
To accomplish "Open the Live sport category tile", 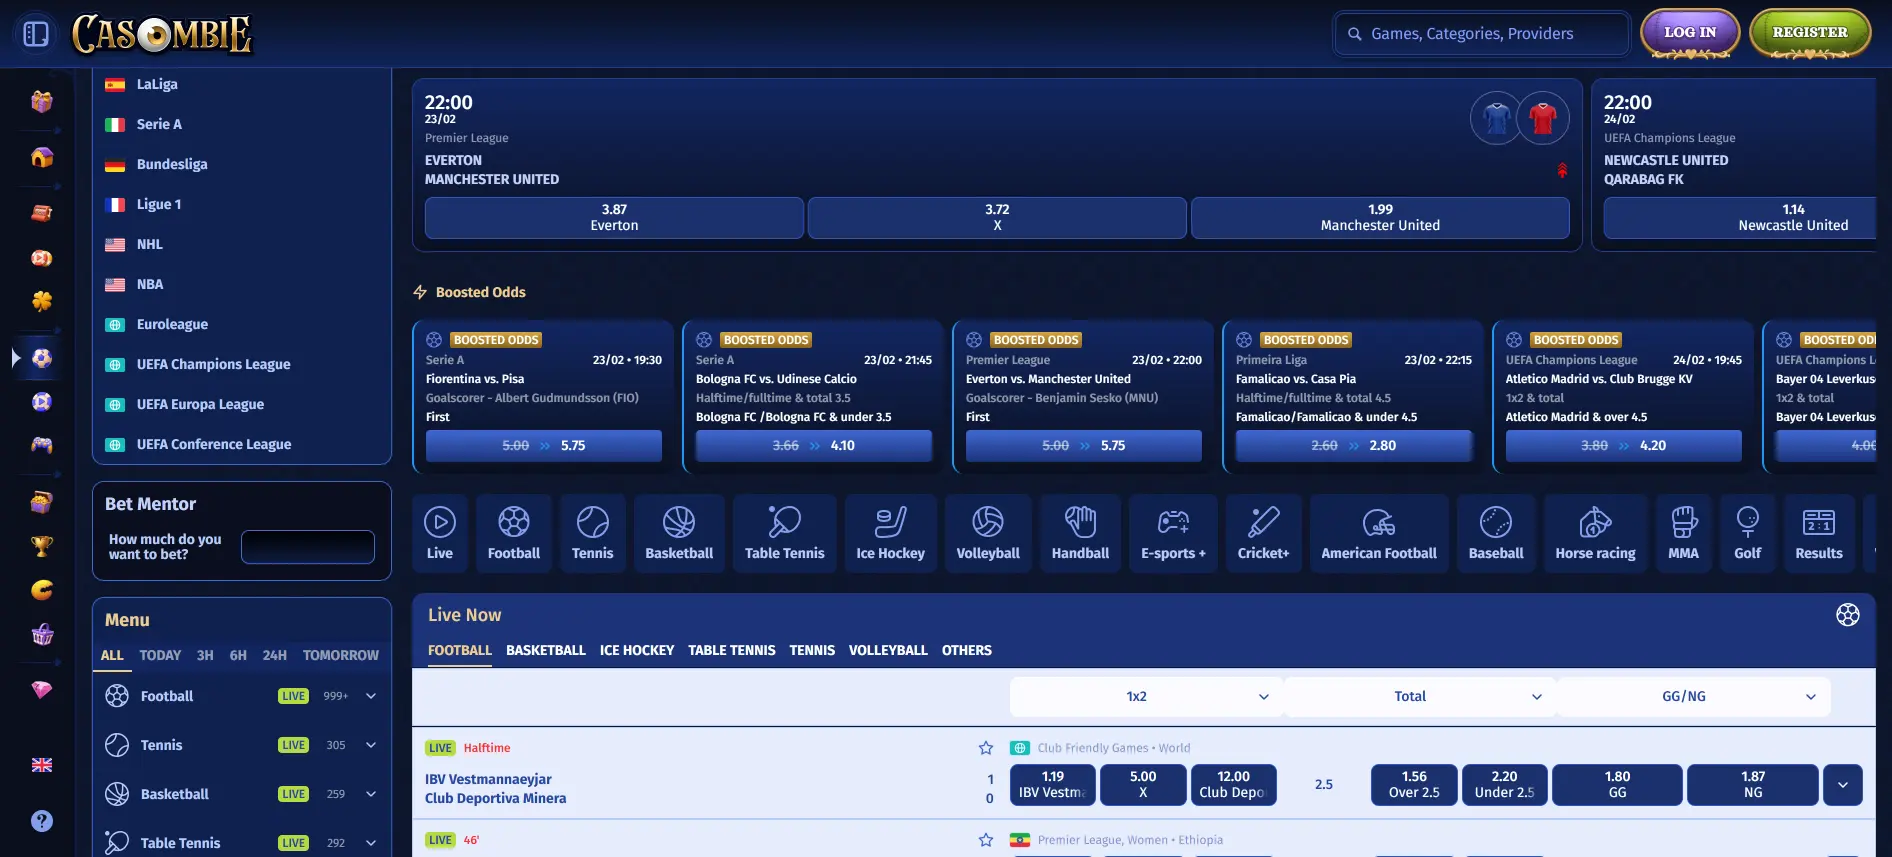I will [440, 533].
